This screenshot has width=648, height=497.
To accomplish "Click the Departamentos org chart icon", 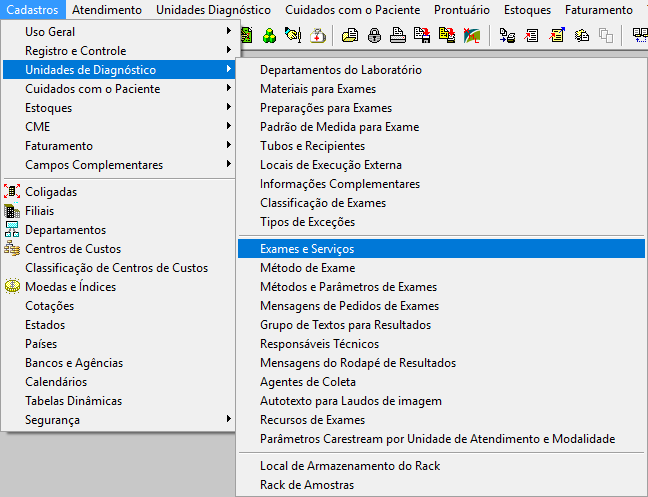I will tap(12, 230).
